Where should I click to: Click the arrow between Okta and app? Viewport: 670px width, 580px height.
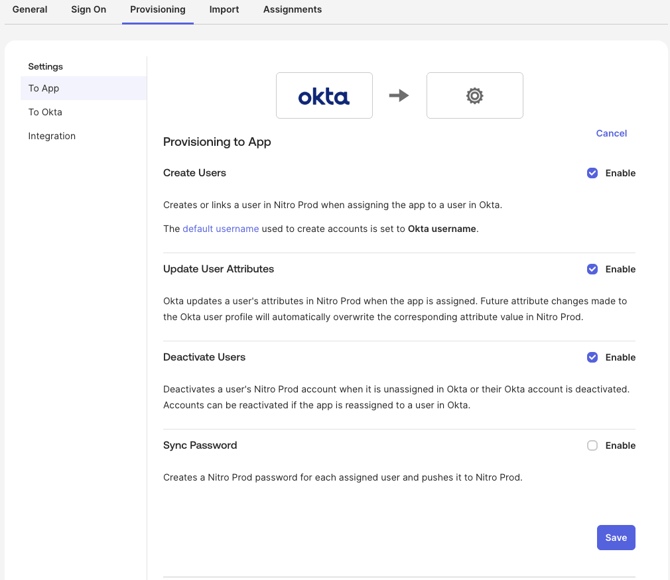pos(399,95)
